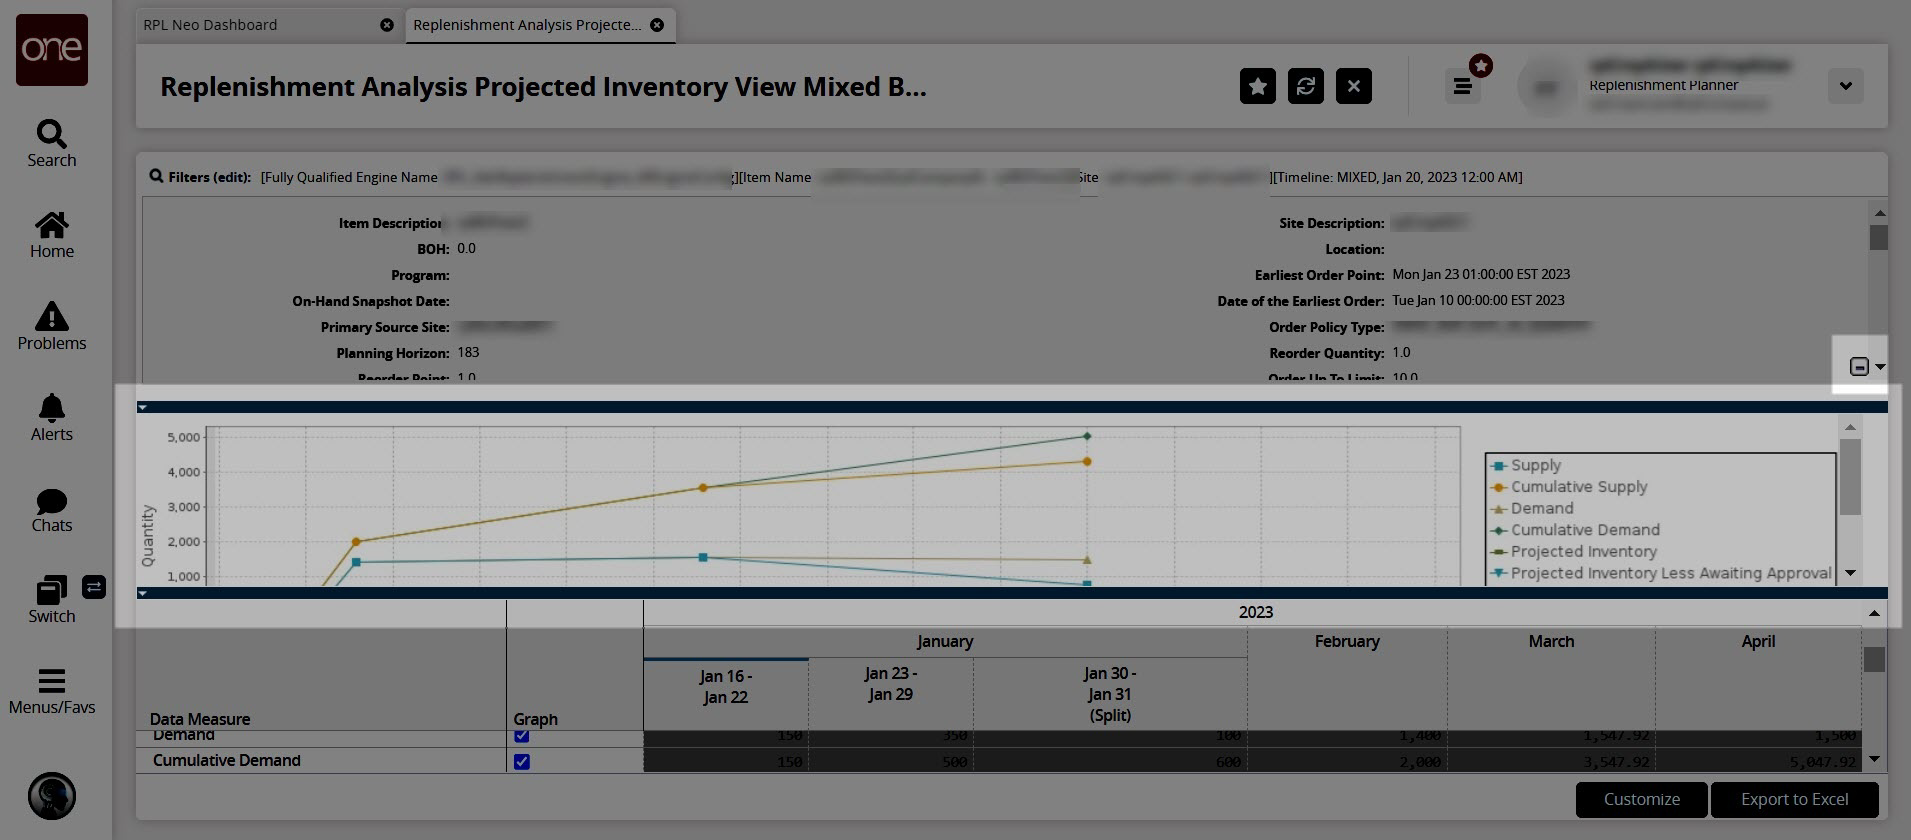
Task: Click the Planning Horizon value 183
Action: tap(468, 352)
